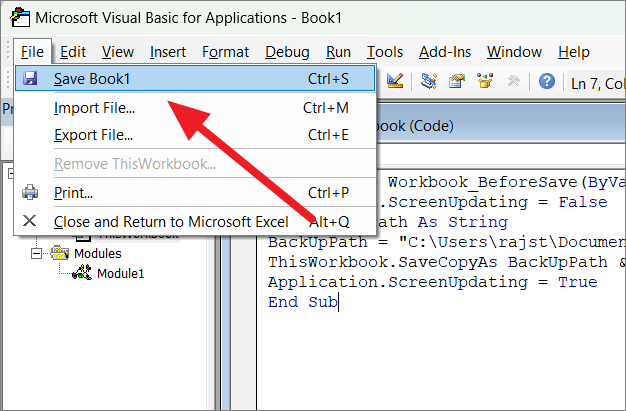Collapse the Modules folder node
This screenshot has width=626, height=411.
(36, 253)
